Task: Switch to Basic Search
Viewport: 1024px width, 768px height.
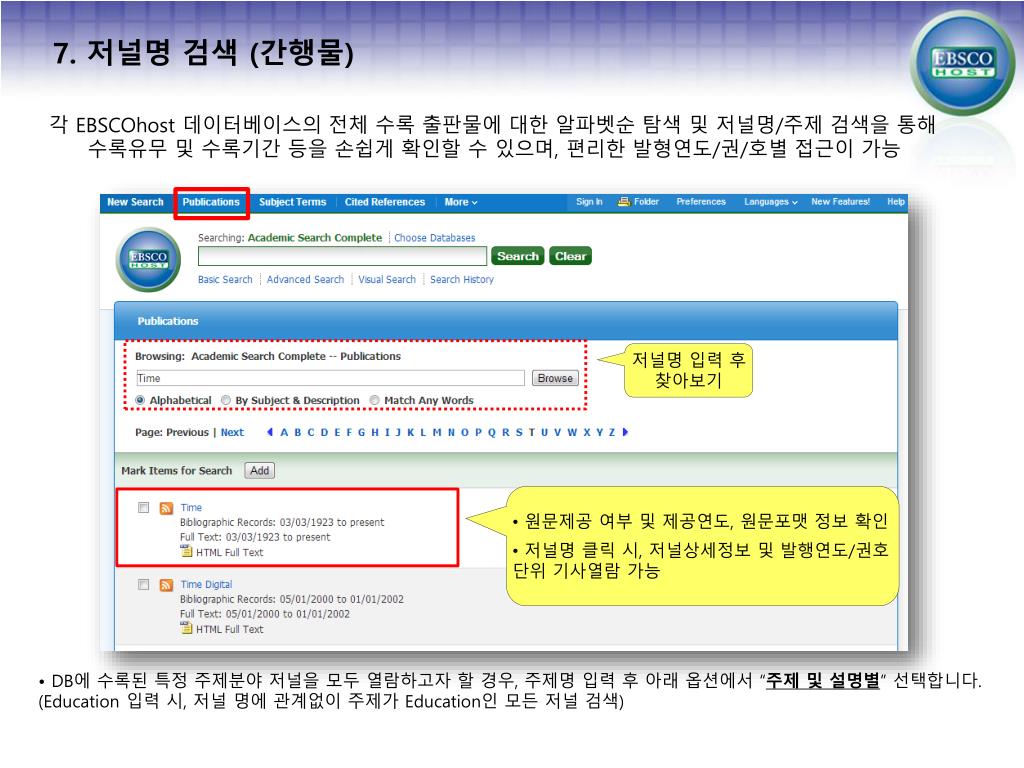Action: point(225,280)
